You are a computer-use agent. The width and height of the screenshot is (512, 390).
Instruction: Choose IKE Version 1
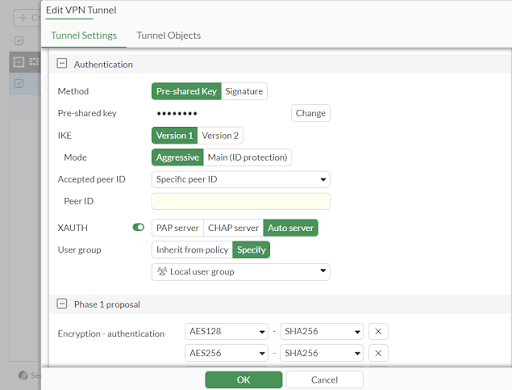point(175,136)
